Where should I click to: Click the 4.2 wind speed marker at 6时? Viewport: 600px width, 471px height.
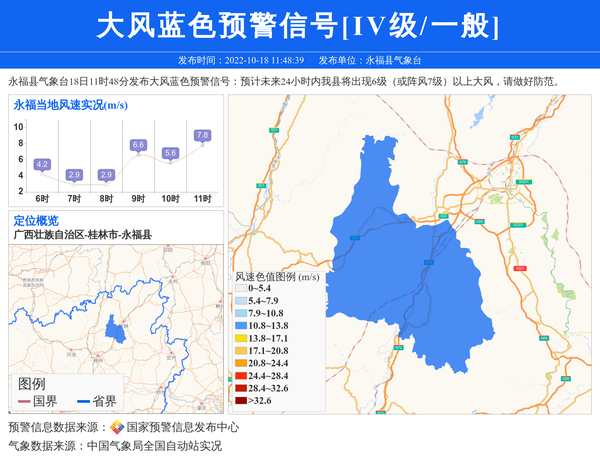coord(42,164)
